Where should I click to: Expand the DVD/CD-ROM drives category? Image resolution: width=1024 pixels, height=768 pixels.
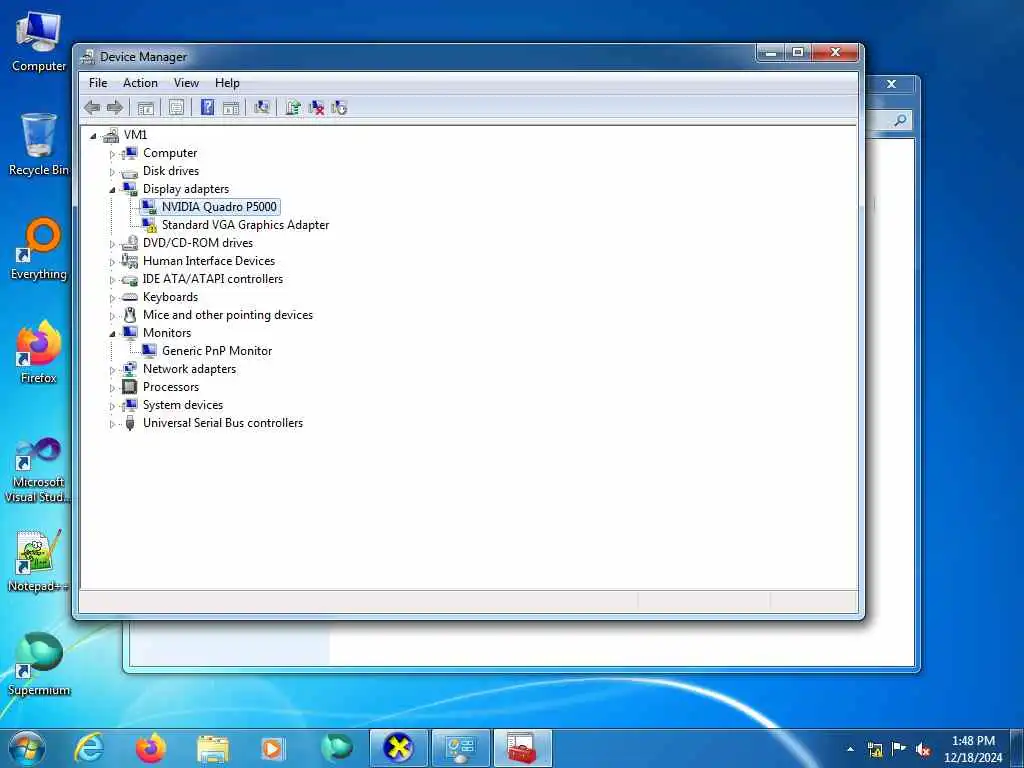(x=112, y=244)
